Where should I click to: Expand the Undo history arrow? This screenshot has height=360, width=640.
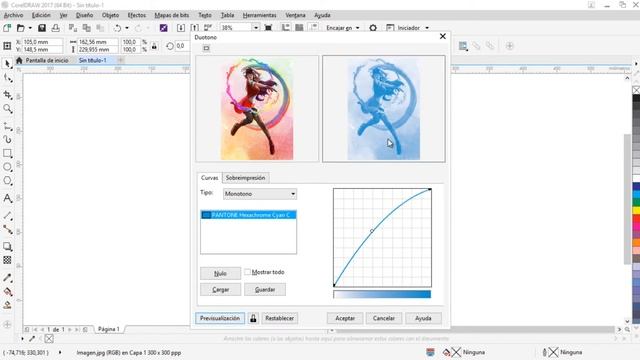pyautogui.click(x=127, y=28)
